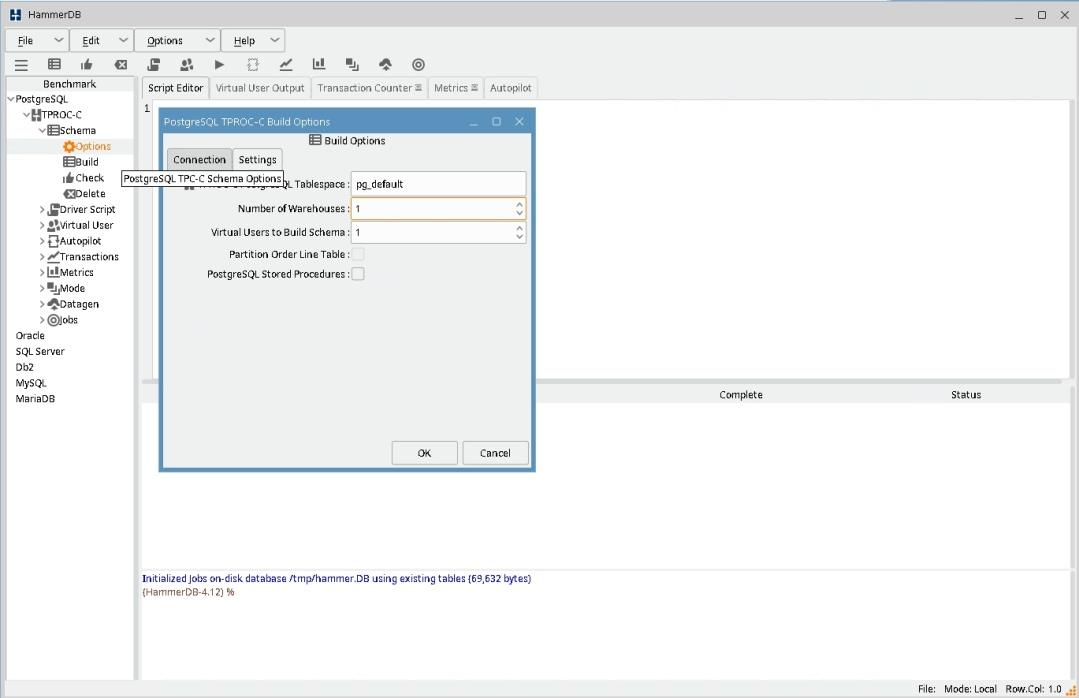Click the cloud upload datagen toolbar icon
1079x698 pixels.
(385, 64)
